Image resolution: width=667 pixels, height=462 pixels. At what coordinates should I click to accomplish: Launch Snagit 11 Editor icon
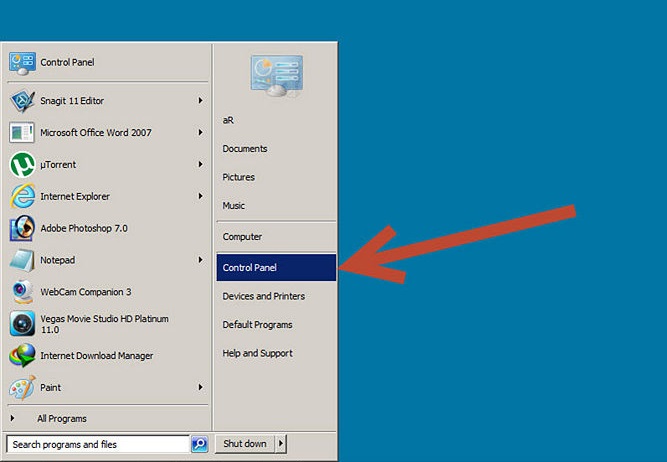pos(22,101)
